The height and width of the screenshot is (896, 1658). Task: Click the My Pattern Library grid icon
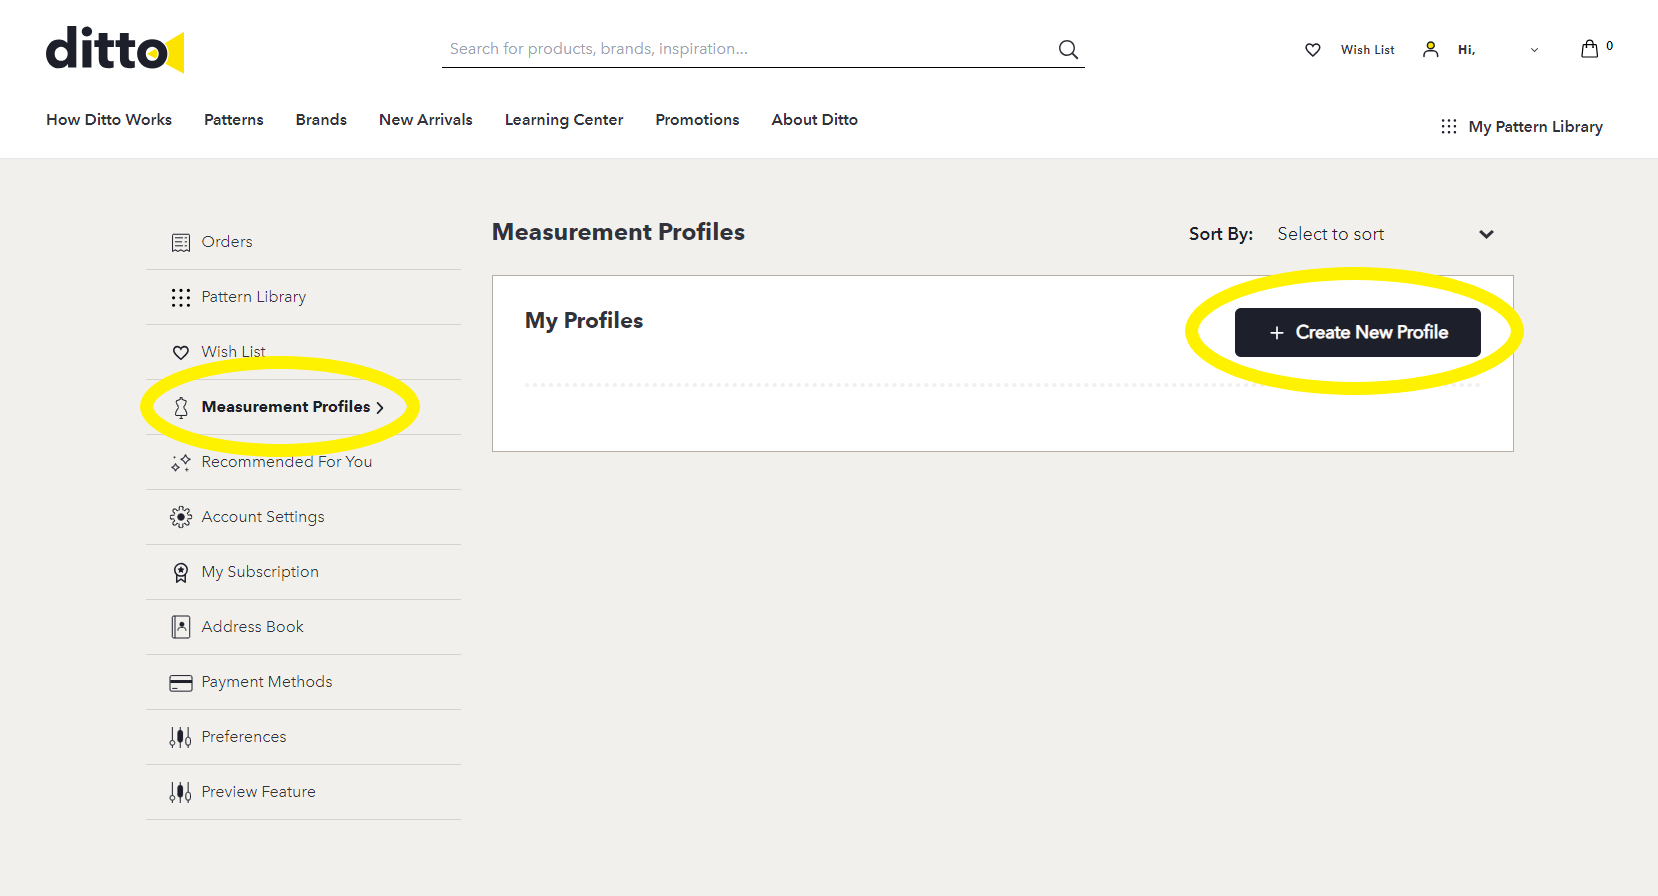(x=1448, y=126)
